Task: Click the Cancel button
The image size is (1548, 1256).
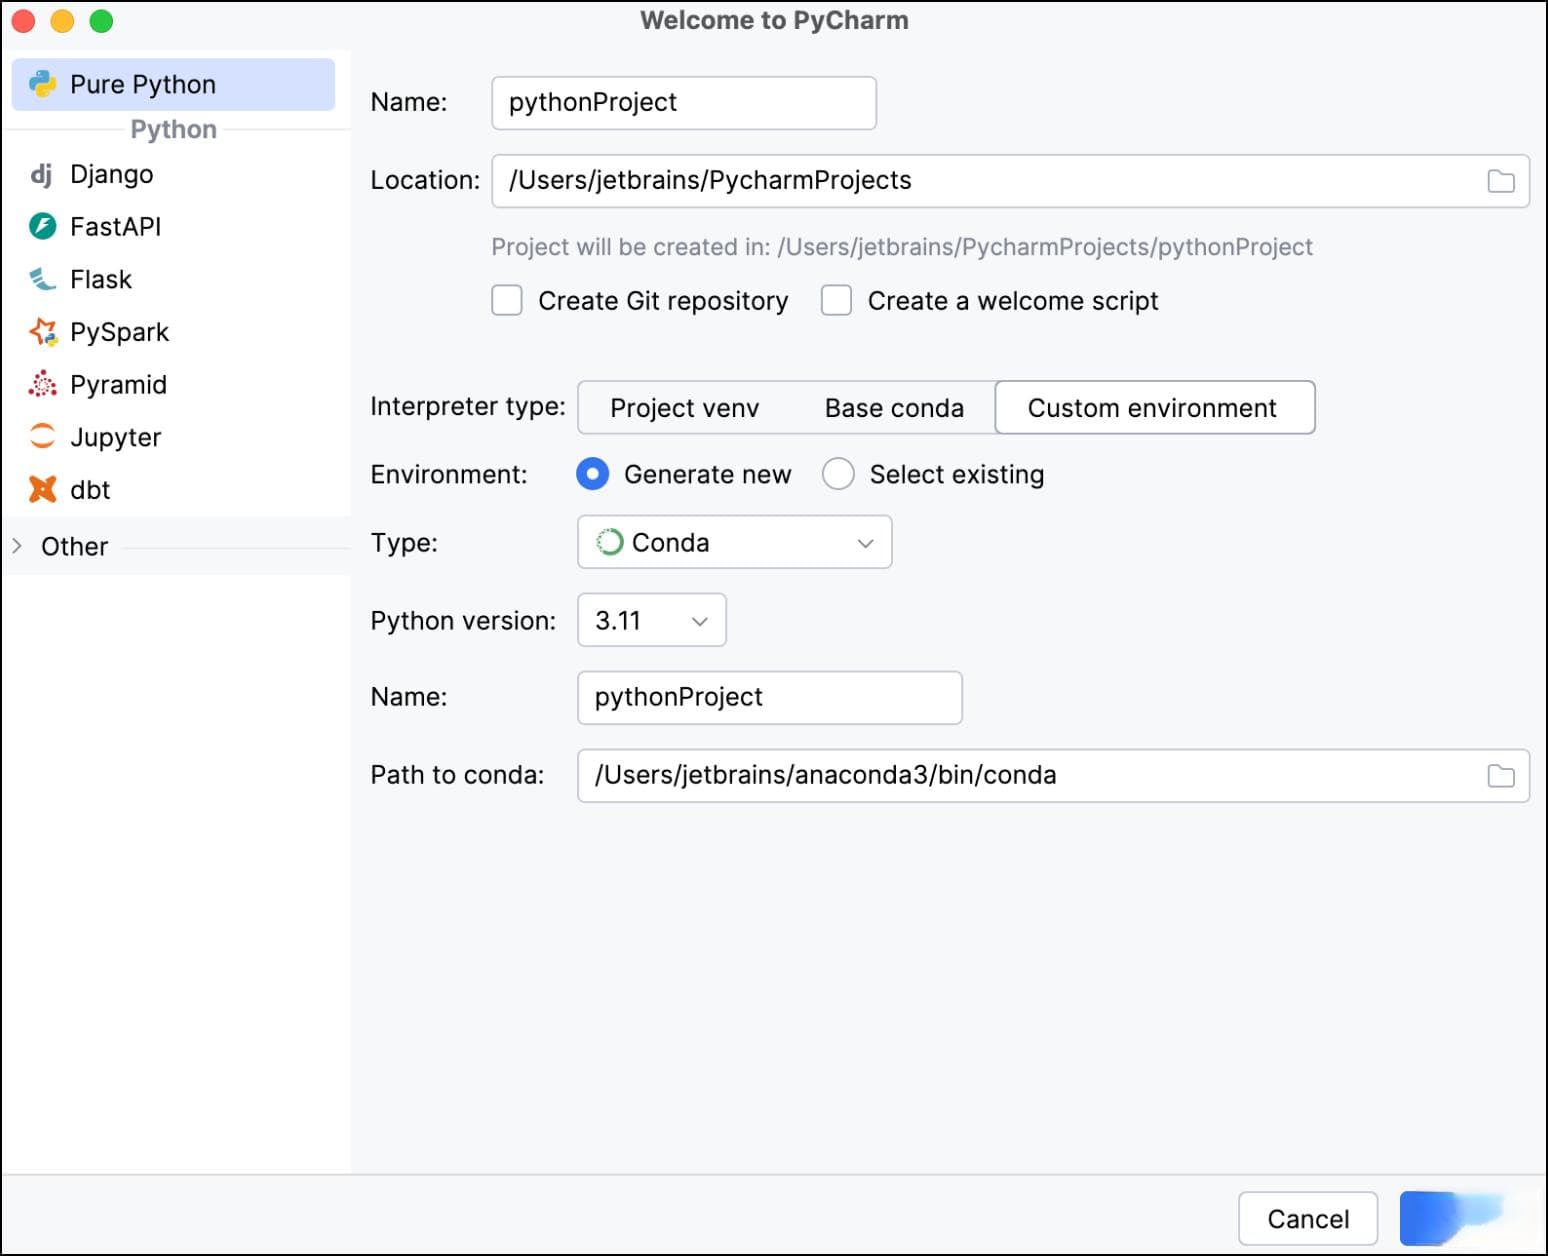Action: click(x=1307, y=1219)
